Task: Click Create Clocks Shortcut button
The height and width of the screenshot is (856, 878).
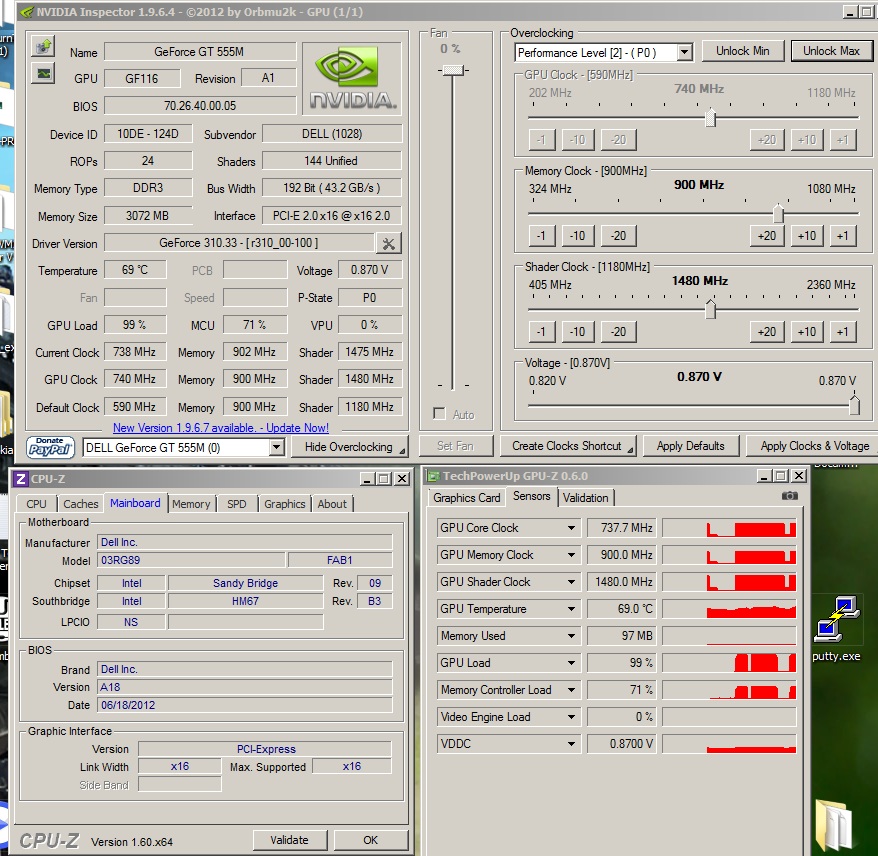Action: (x=567, y=446)
